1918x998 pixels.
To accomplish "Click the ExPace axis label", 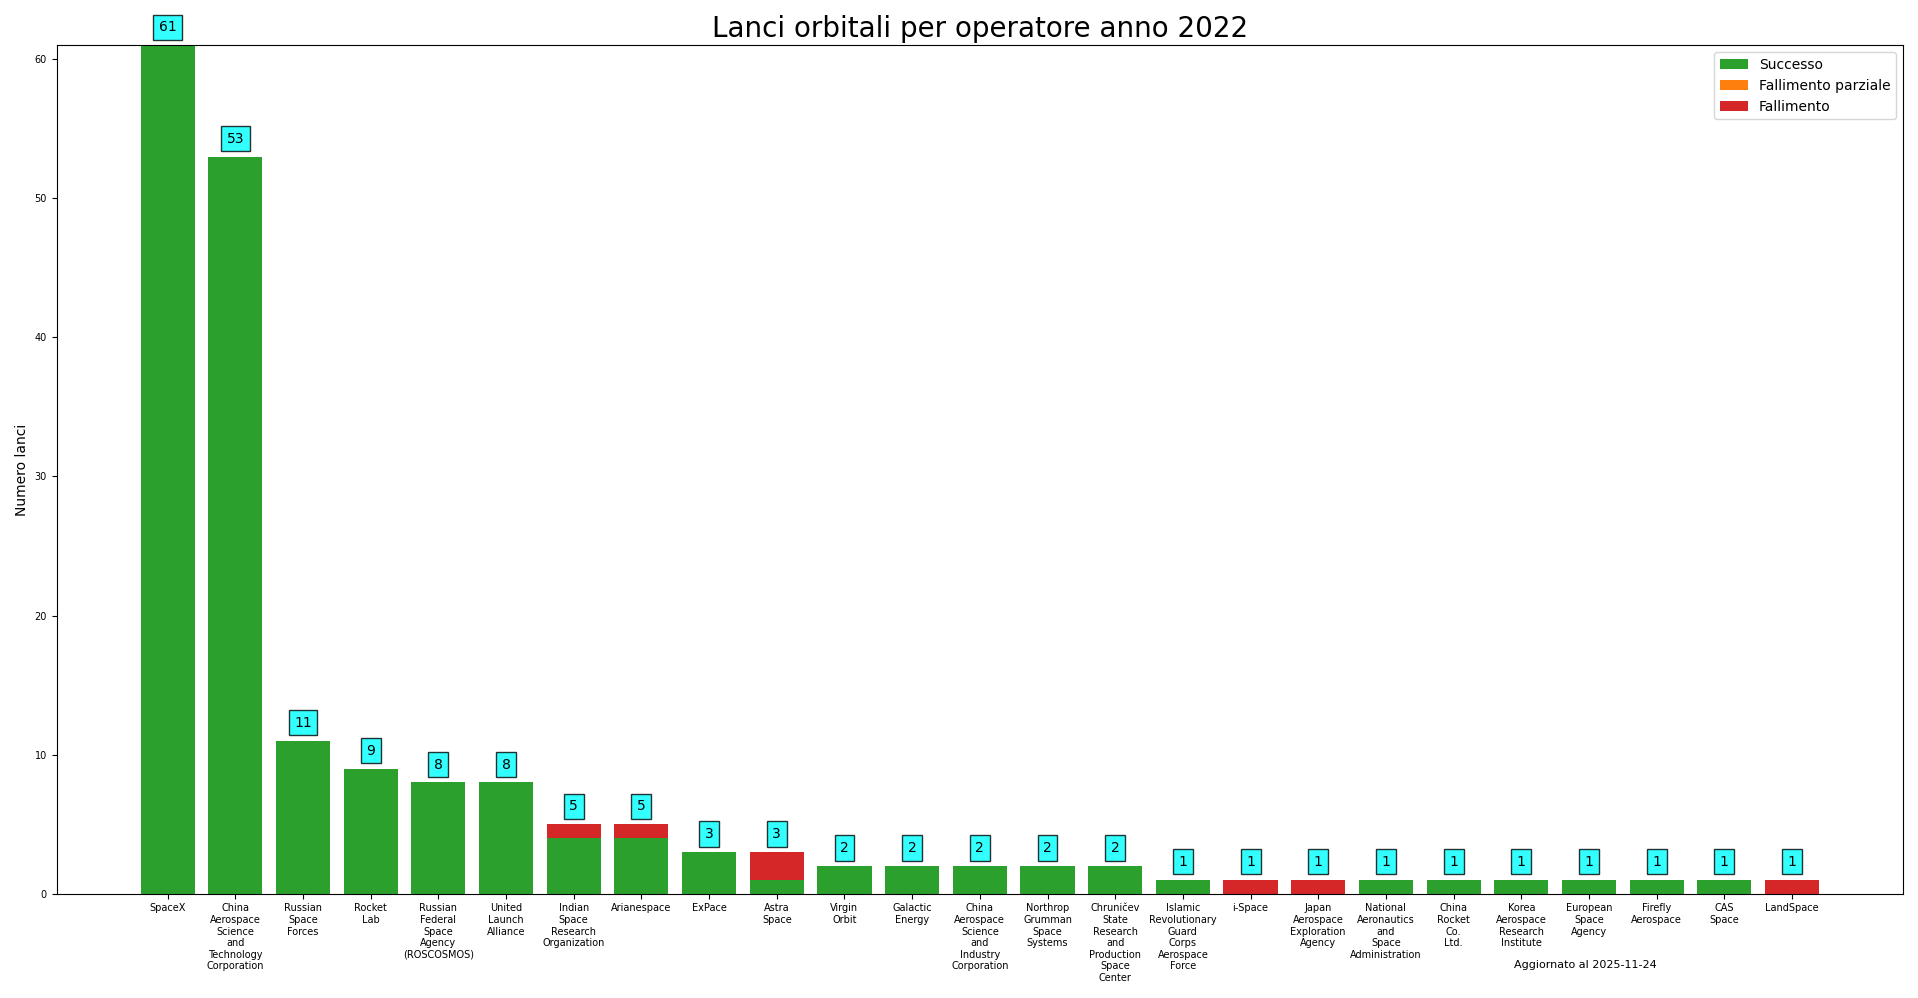I will pos(709,908).
